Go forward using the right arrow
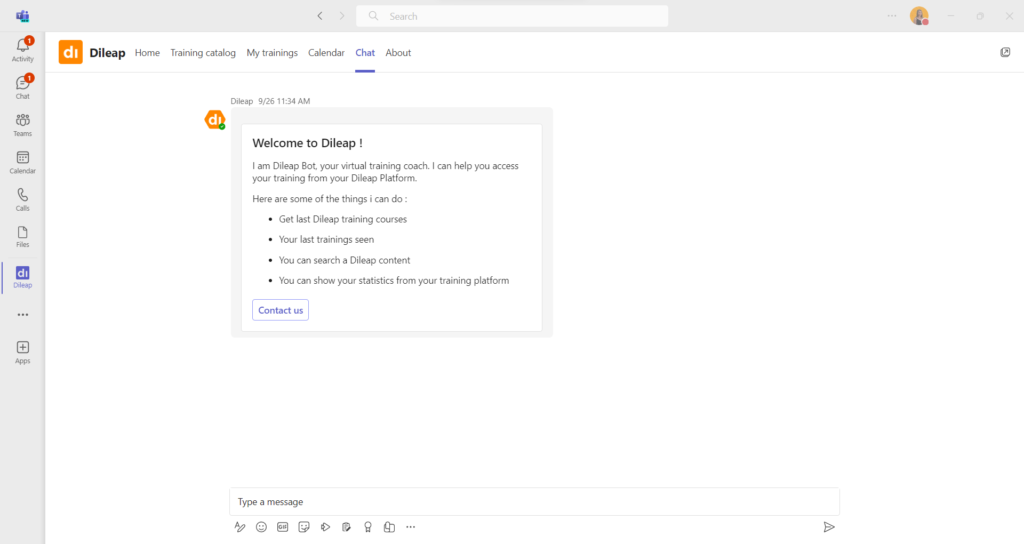 (342, 16)
